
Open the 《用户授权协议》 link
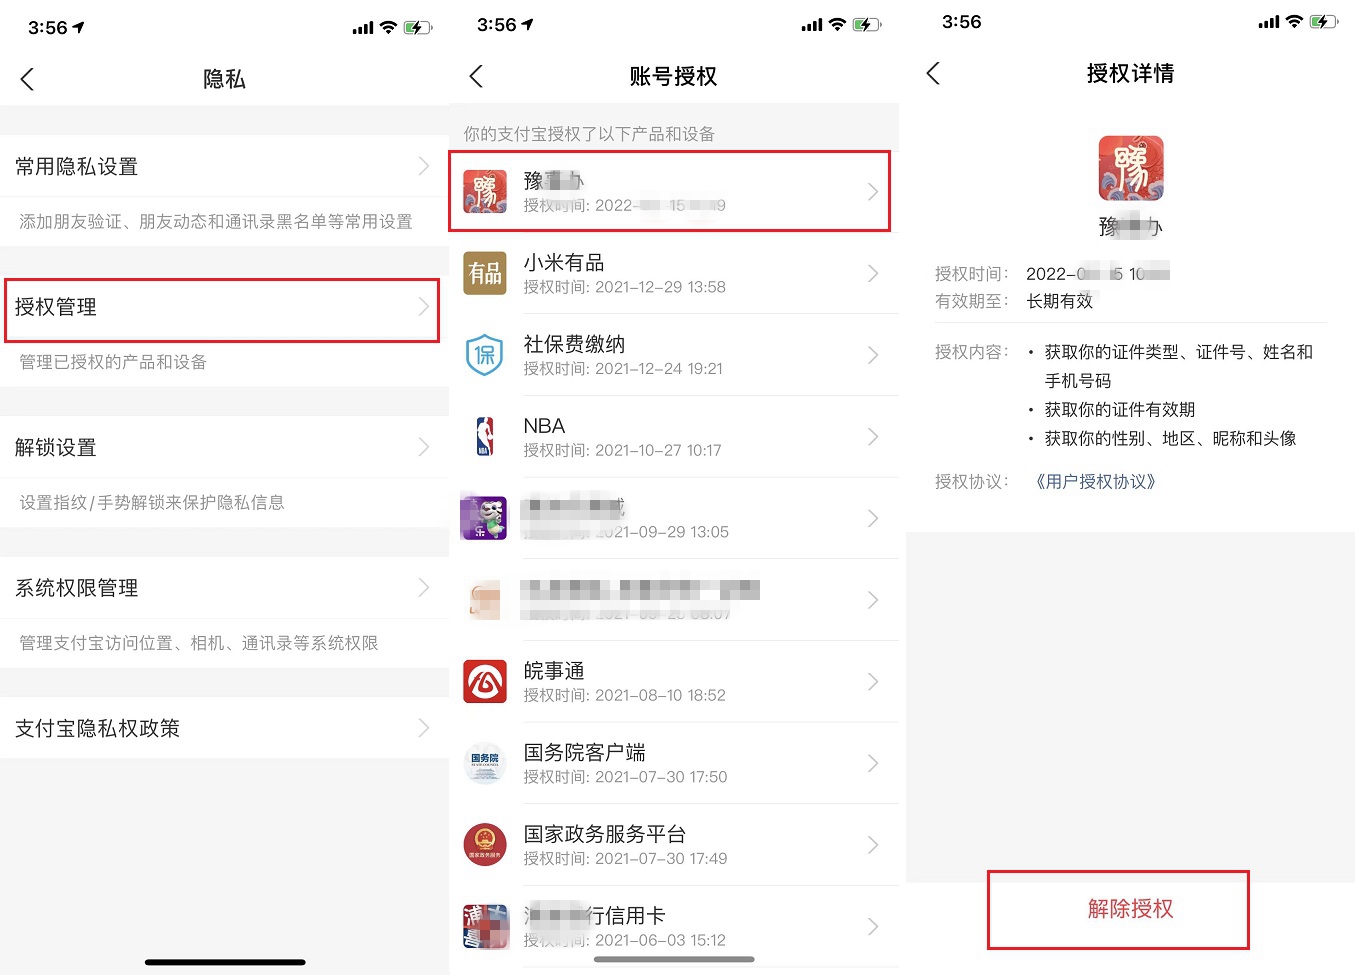click(x=1095, y=482)
